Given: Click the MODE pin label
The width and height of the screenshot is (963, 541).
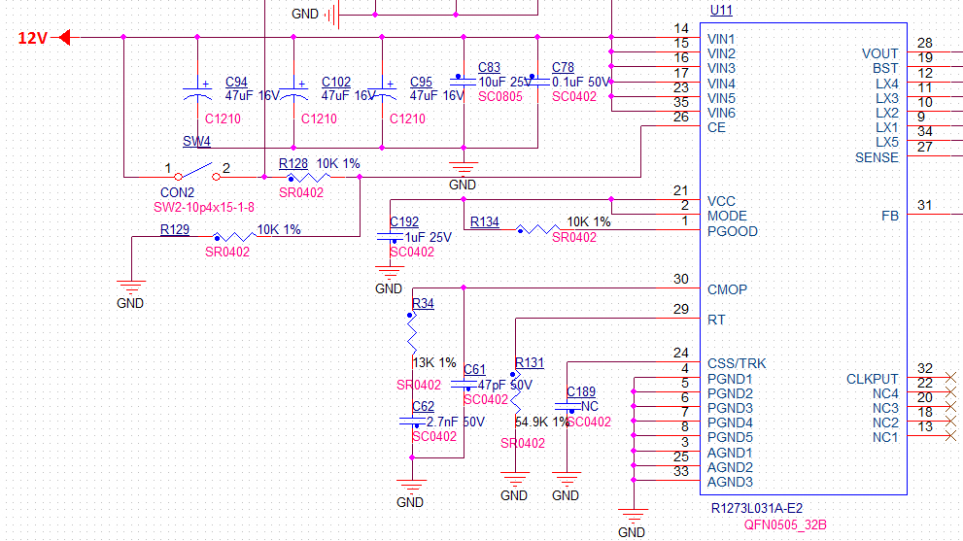Looking at the screenshot, I should point(727,216).
